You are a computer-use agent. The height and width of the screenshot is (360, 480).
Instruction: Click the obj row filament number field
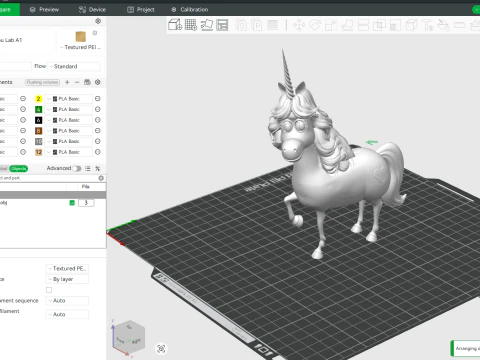[x=86, y=203]
